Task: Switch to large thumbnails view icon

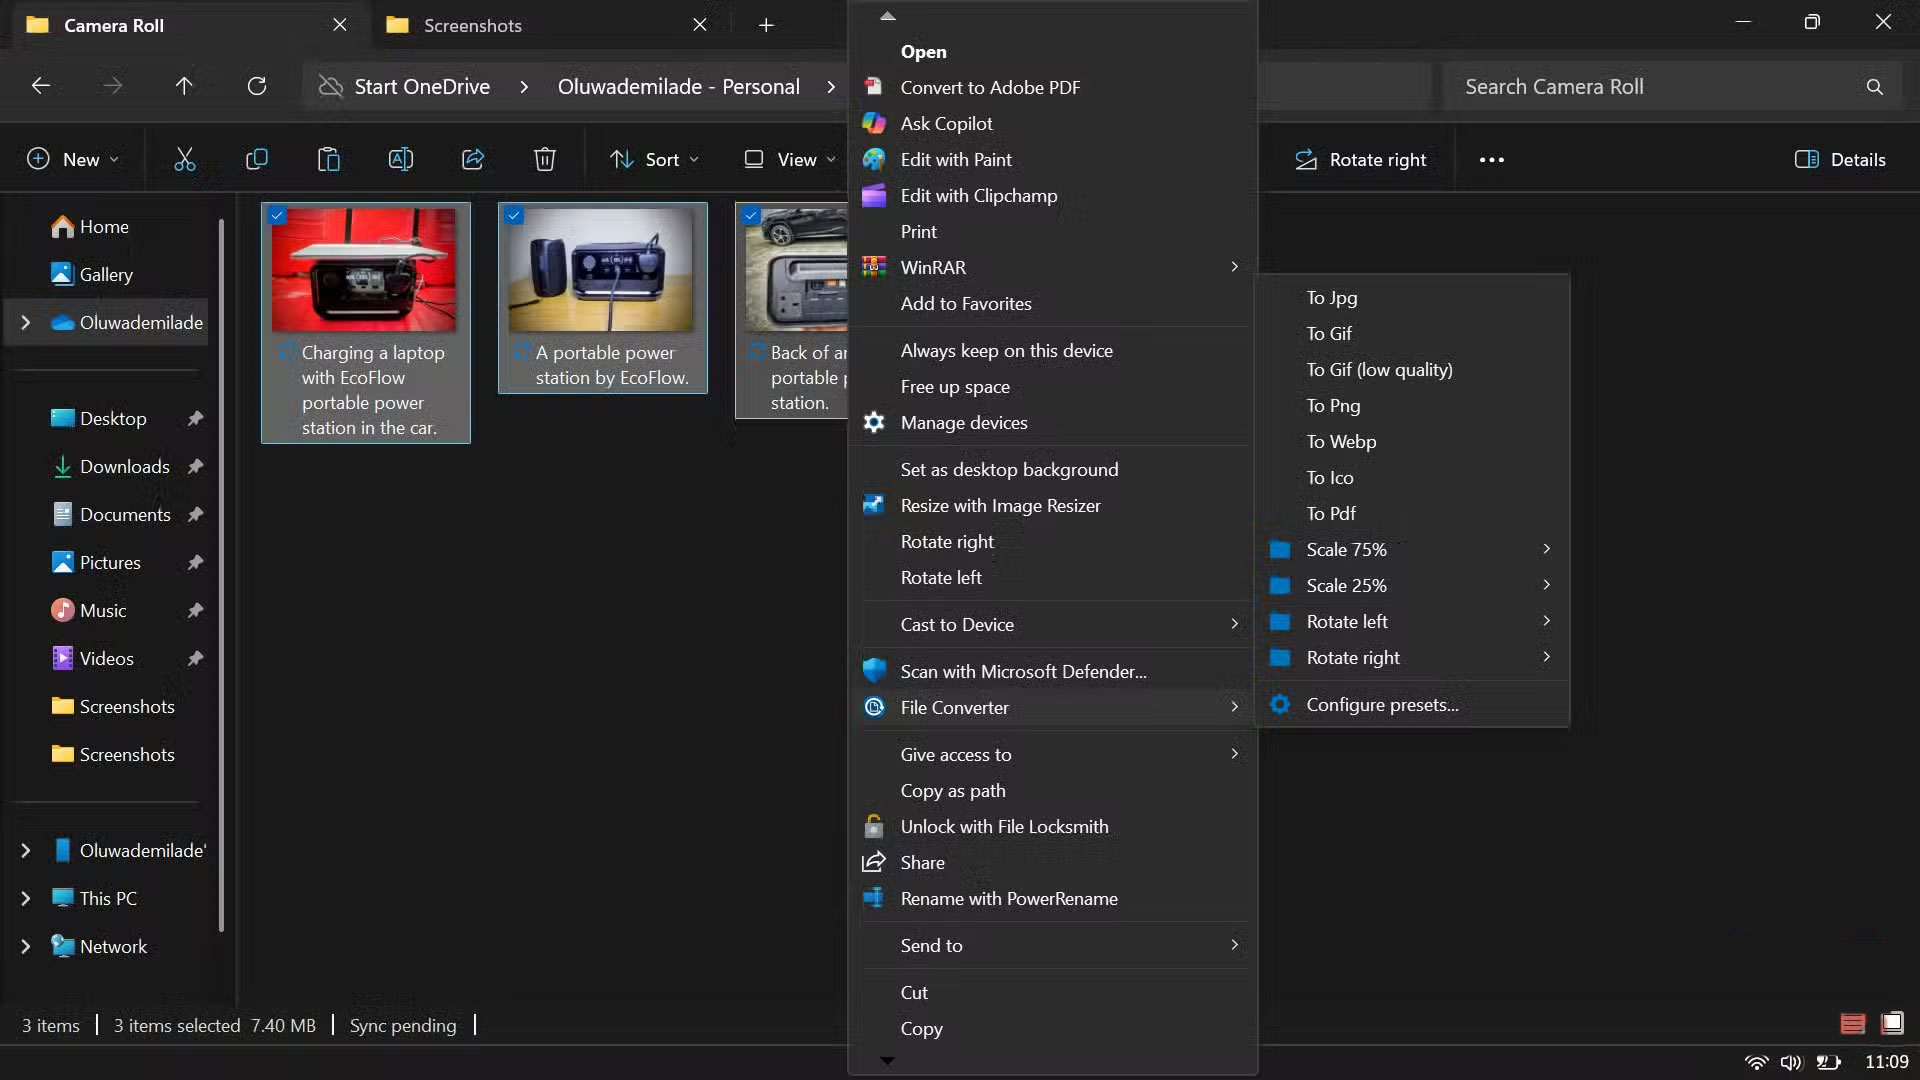Action: click(x=1892, y=1023)
